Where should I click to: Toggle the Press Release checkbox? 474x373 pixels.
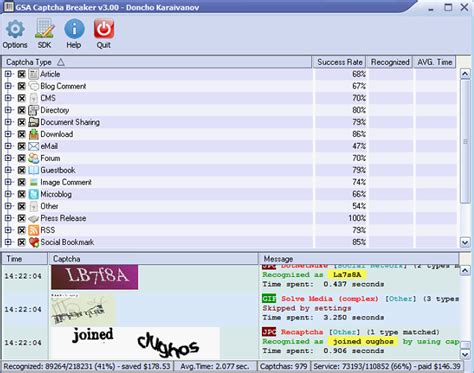[22, 218]
